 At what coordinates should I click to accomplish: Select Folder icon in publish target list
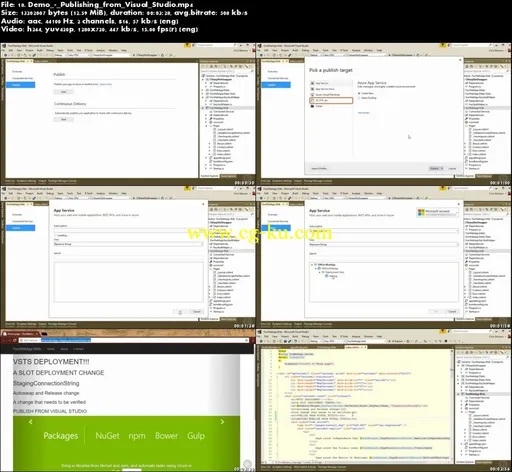(312, 106)
